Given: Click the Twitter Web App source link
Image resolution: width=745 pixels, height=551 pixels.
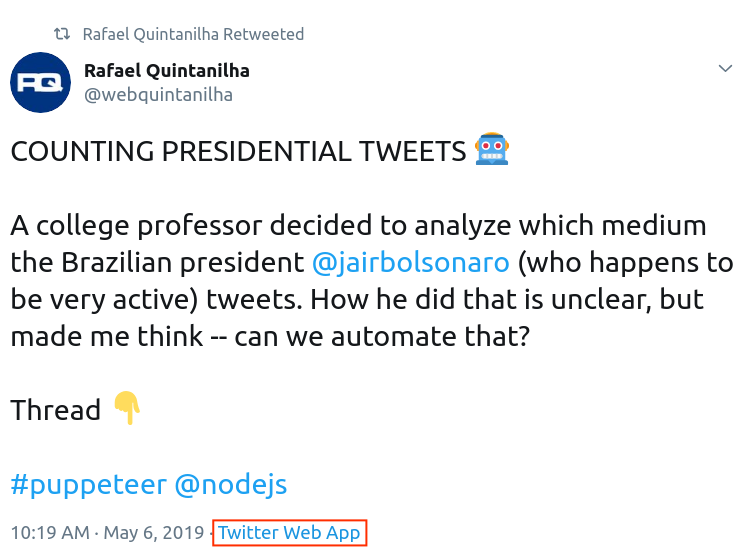Looking at the screenshot, I should coord(289,533).
